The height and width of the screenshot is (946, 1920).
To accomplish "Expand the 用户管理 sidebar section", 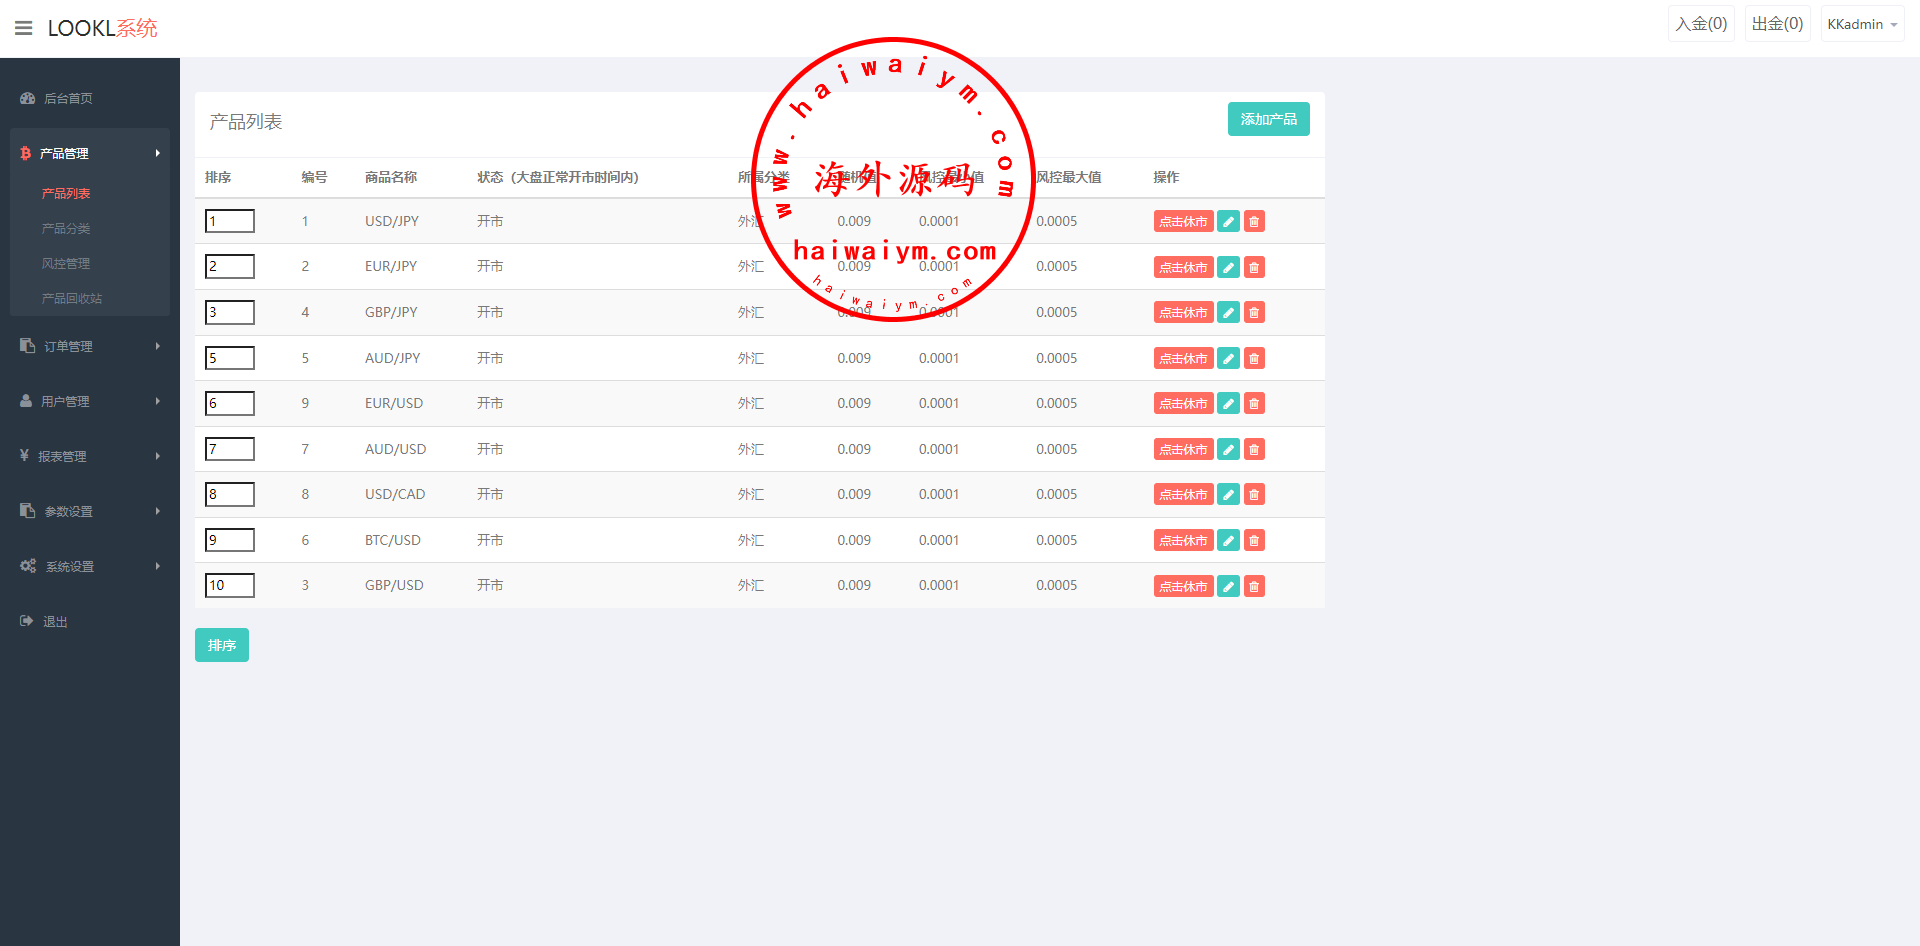I will 90,401.
